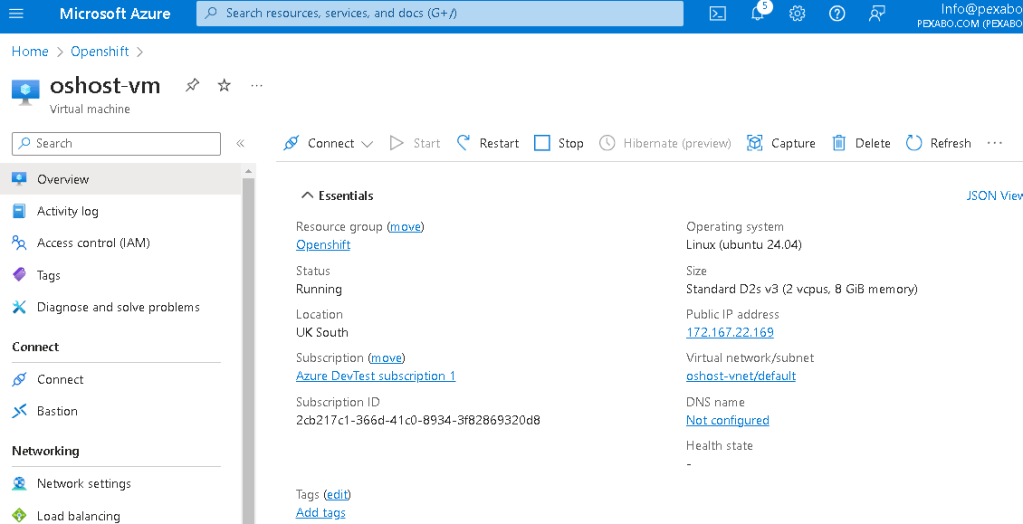The height and width of the screenshot is (524, 1023).
Task: Mark oshost-vm as favorite with star
Action: 224,85
